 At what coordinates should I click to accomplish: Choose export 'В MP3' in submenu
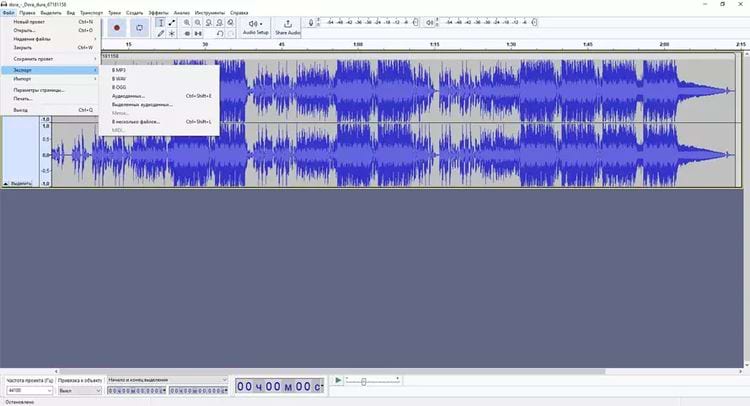coord(120,70)
